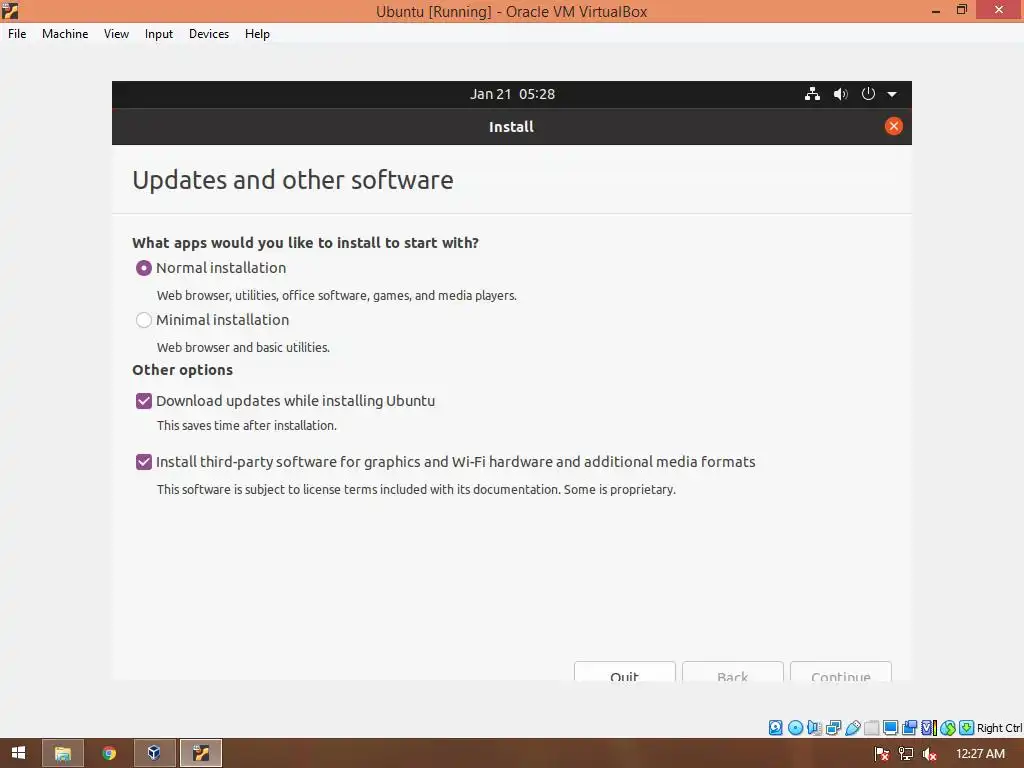
Task: Open Google Chrome from the taskbar
Action: (108, 753)
